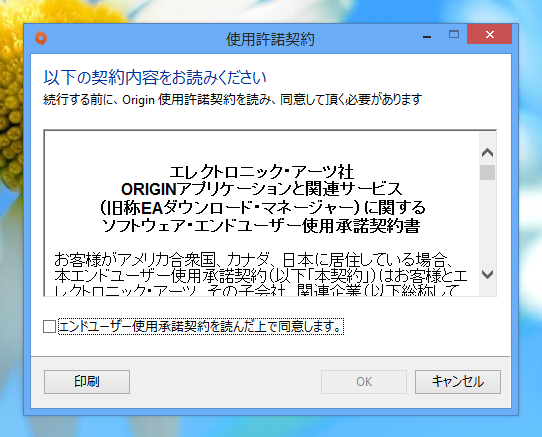The width and height of the screenshot is (542, 437).
Task: Click the Origin logo icon in title bar
Action: 41,38
